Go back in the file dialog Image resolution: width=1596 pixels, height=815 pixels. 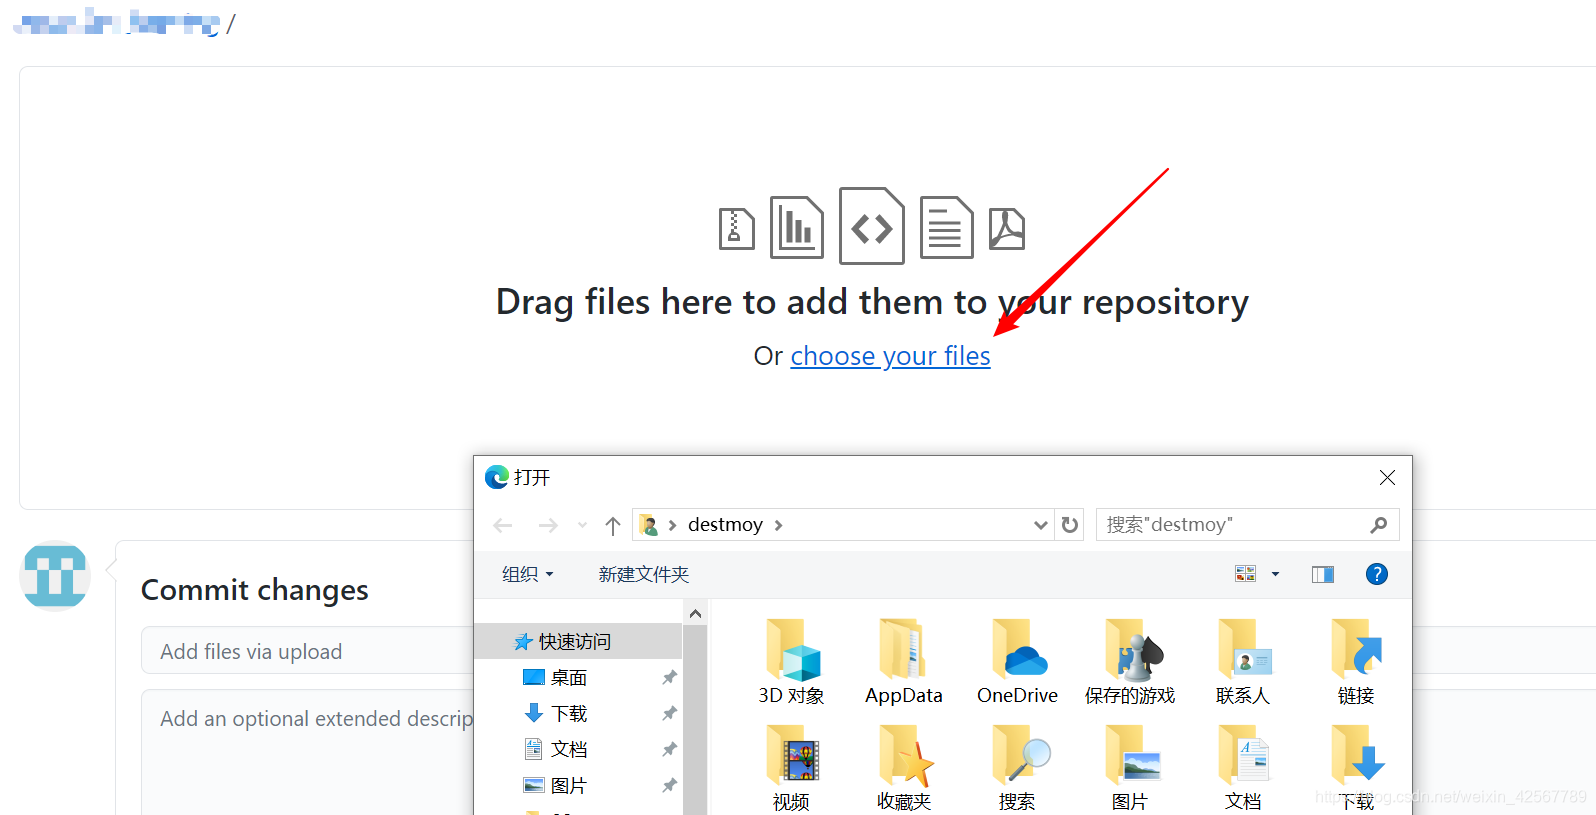[503, 525]
